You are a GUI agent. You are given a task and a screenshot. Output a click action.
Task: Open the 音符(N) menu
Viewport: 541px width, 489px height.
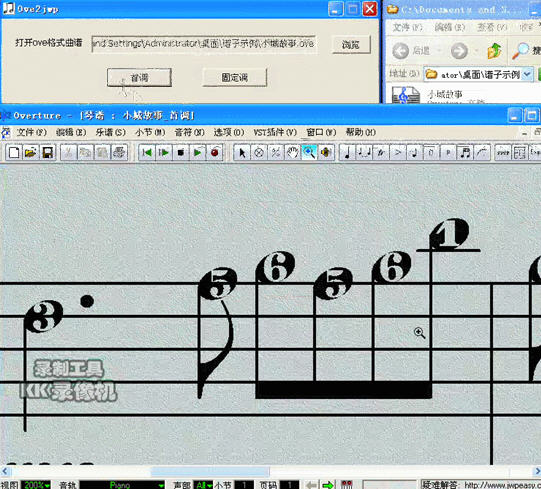(x=189, y=132)
